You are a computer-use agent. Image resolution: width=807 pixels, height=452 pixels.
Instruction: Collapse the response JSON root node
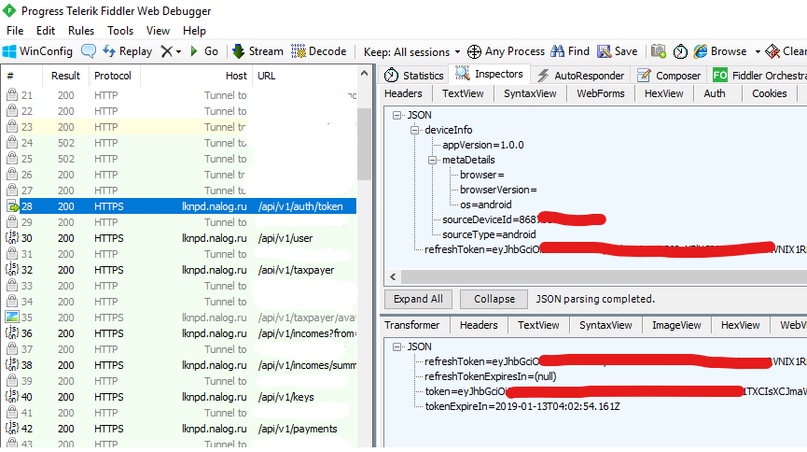tap(397, 347)
